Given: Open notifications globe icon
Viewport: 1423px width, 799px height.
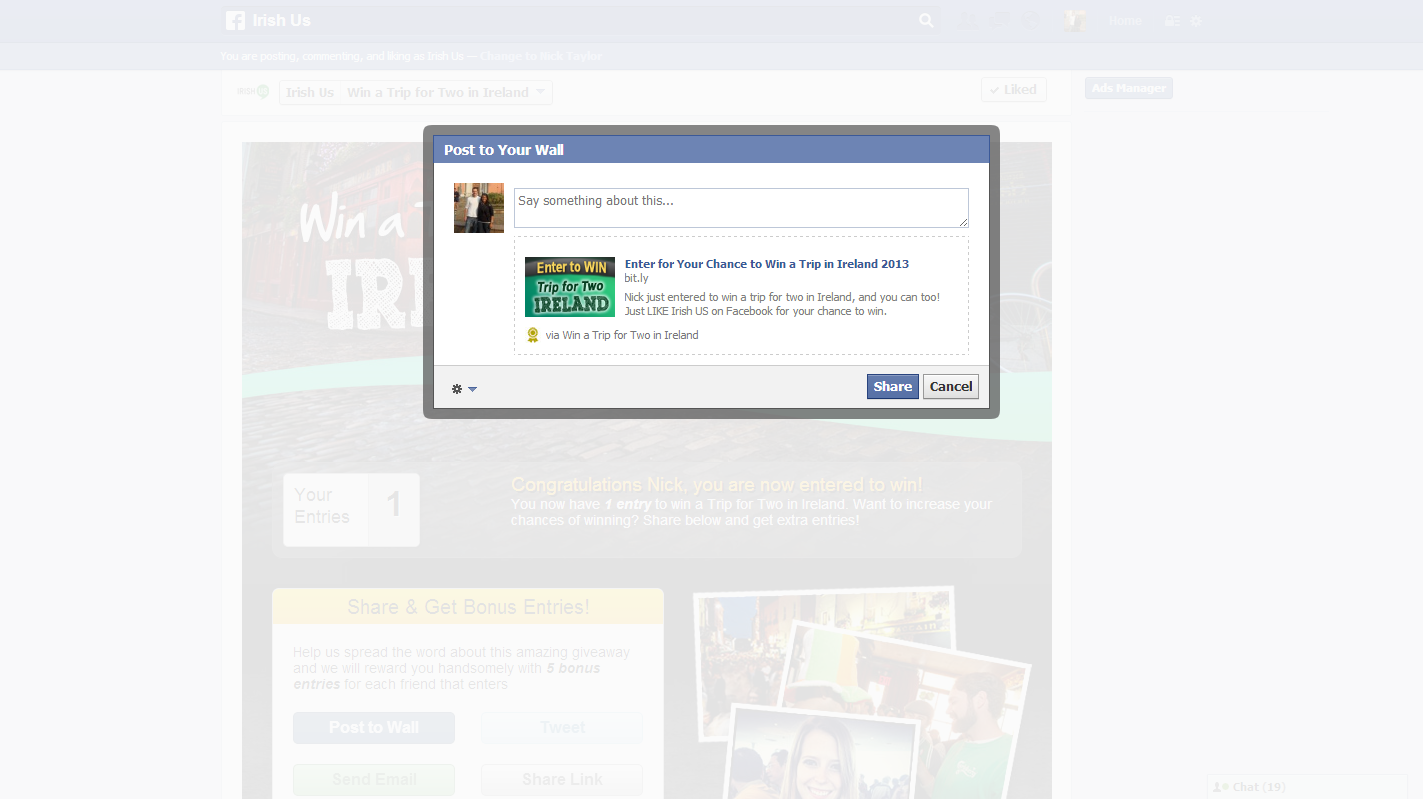Looking at the screenshot, I should point(1031,20).
